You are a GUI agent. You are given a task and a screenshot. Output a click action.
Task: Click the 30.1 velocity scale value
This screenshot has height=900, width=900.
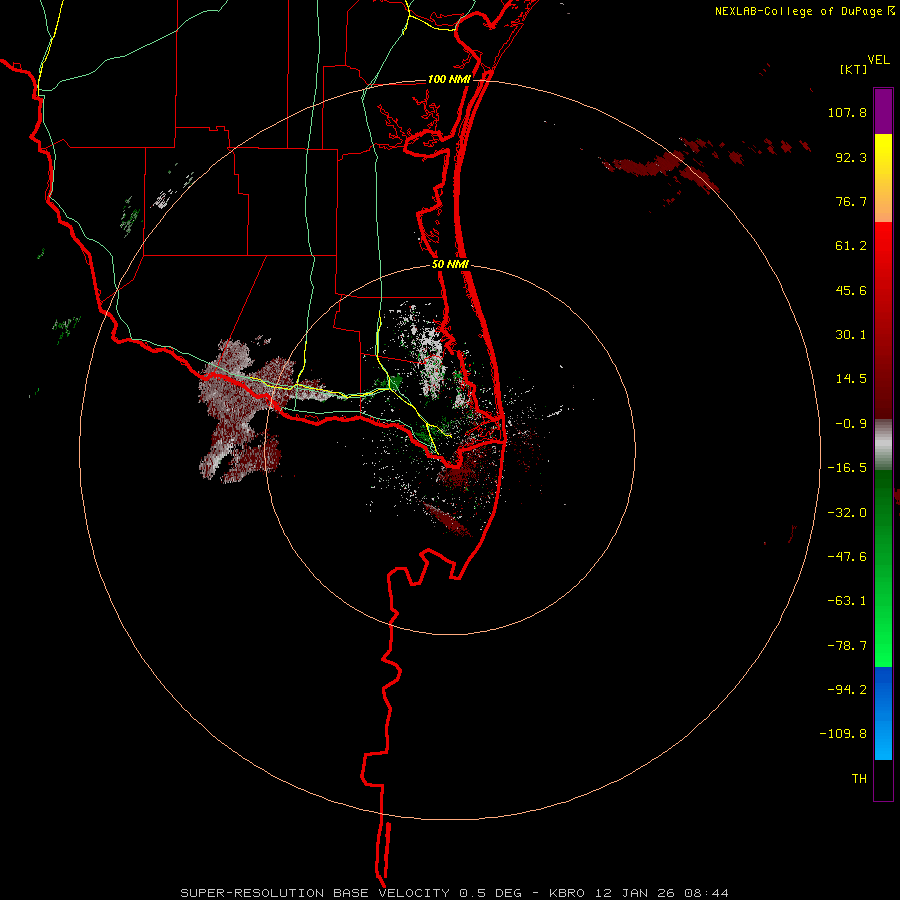[x=851, y=335]
